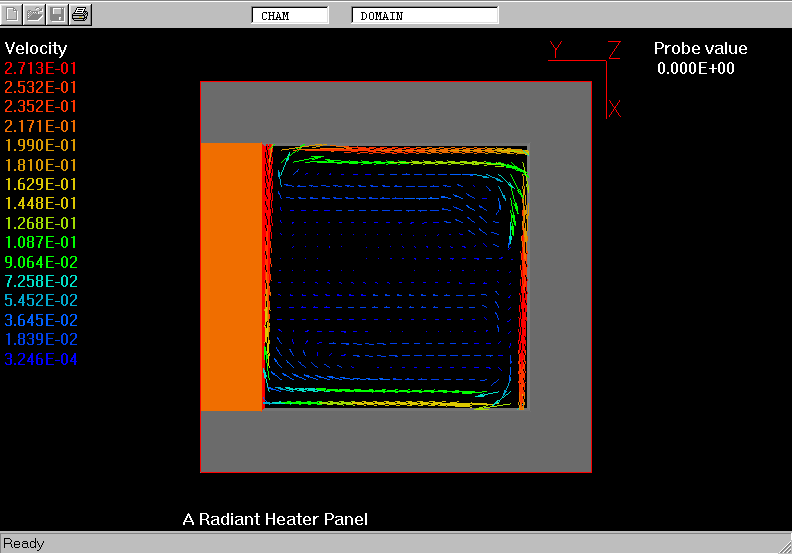Click the CHAM text field
This screenshot has height=554, width=792.
[289, 16]
